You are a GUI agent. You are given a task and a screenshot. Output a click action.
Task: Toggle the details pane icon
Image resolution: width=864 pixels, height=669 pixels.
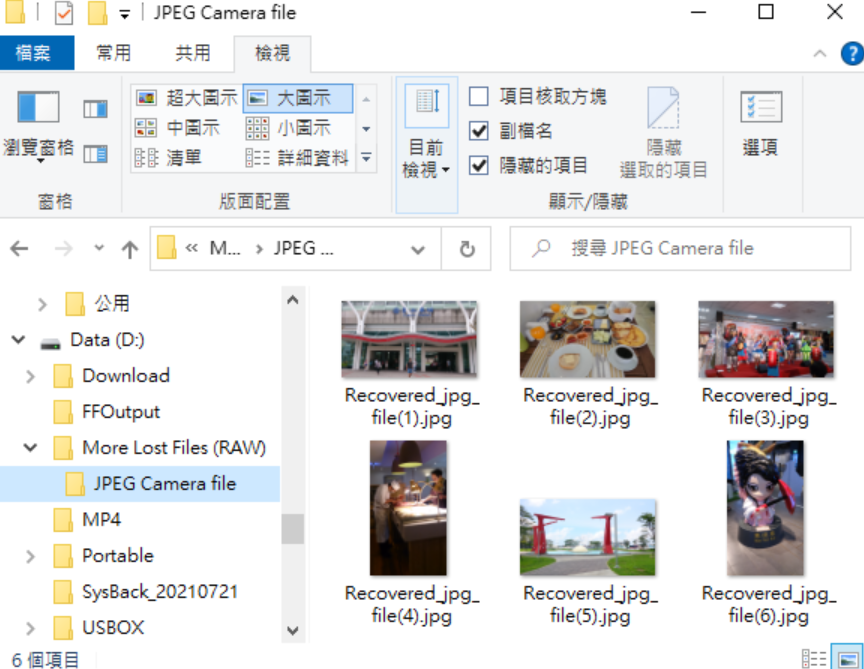click(x=95, y=154)
